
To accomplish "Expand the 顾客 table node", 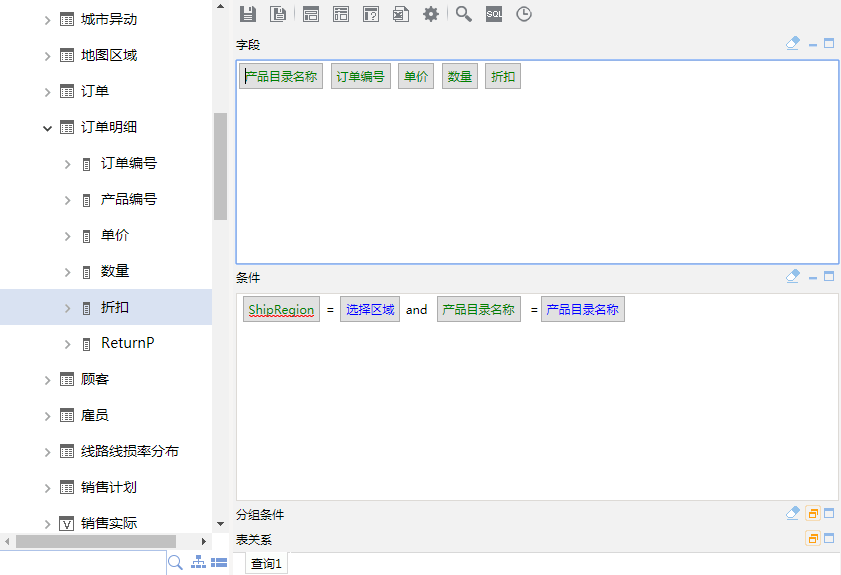I will click(x=47, y=380).
